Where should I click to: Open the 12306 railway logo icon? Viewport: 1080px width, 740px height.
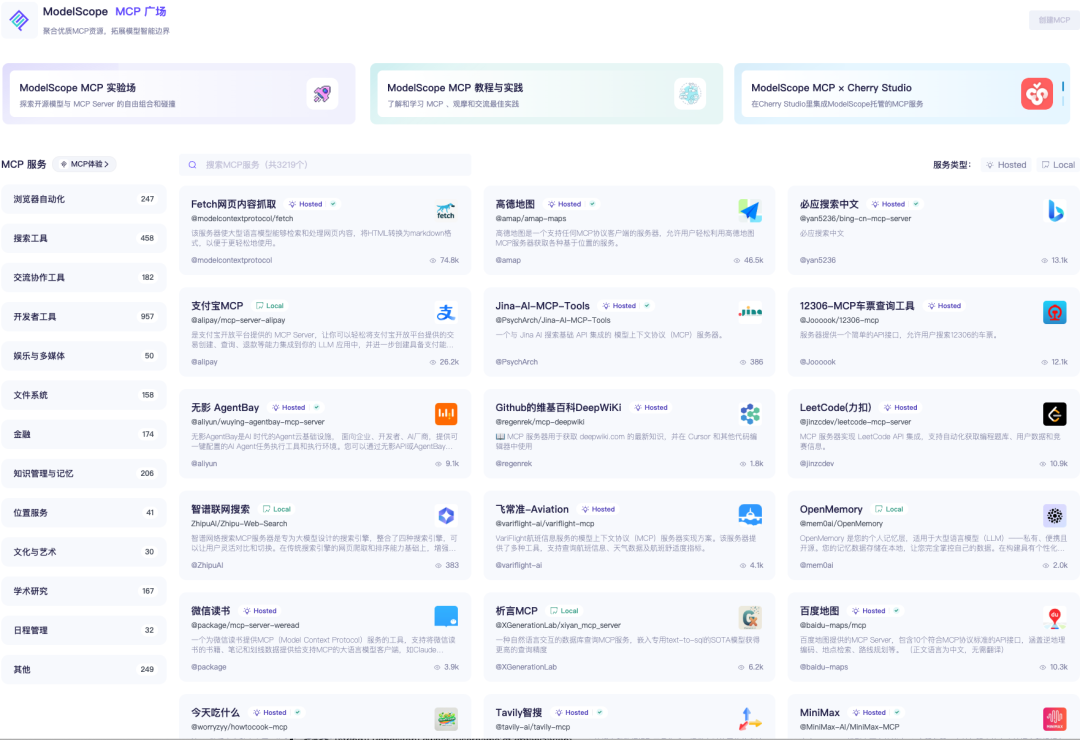pos(1055,313)
